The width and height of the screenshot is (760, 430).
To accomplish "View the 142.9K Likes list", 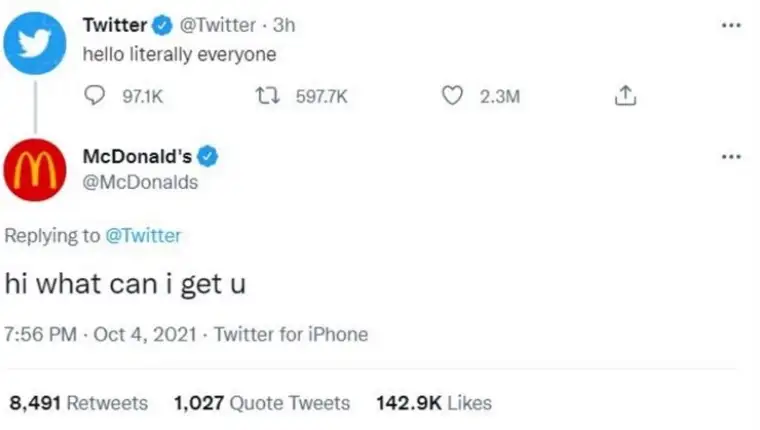I will click(434, 403).
